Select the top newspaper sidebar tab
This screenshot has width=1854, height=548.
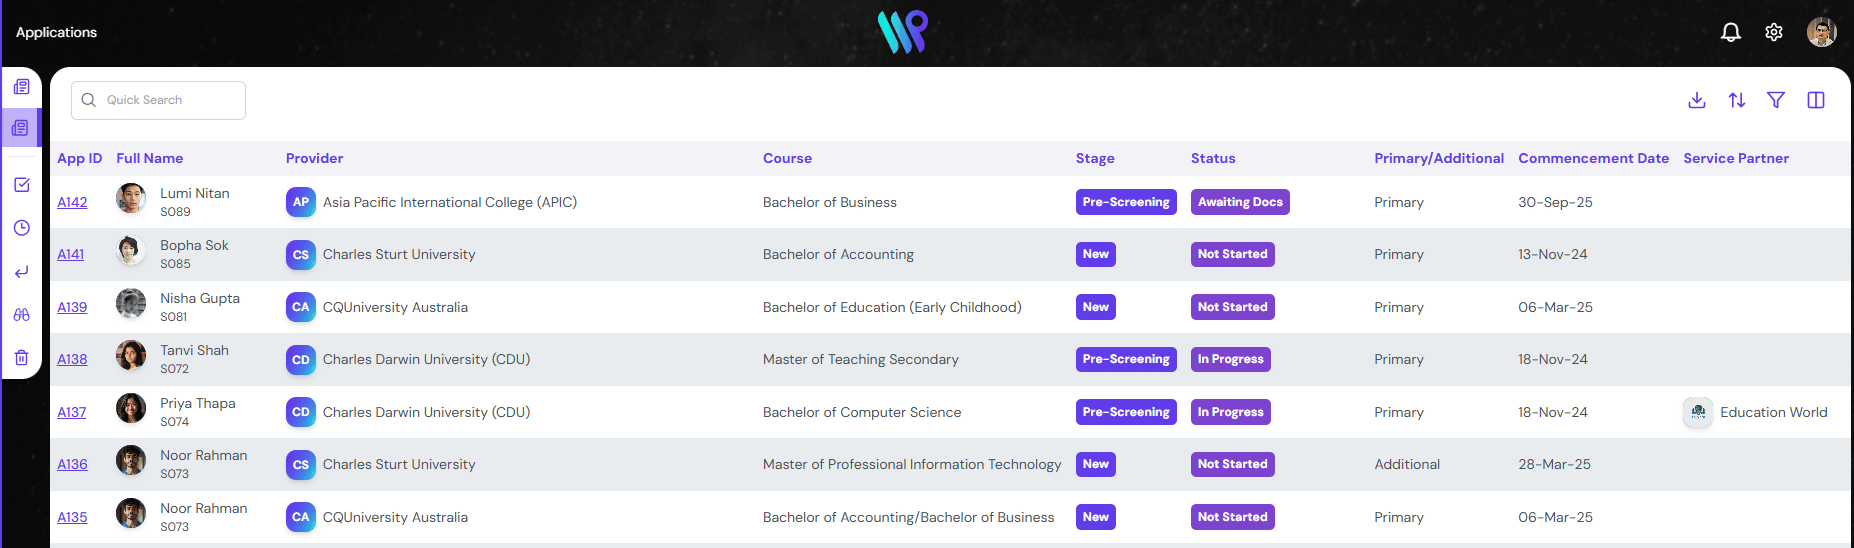21,87
